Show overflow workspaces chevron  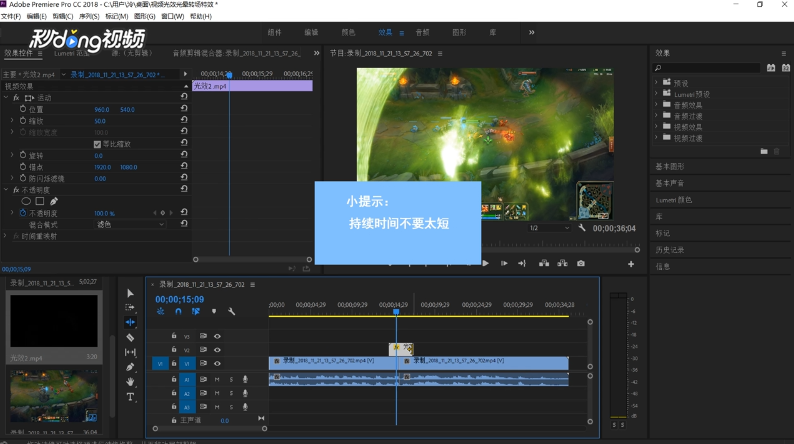[x=531, y=32]
